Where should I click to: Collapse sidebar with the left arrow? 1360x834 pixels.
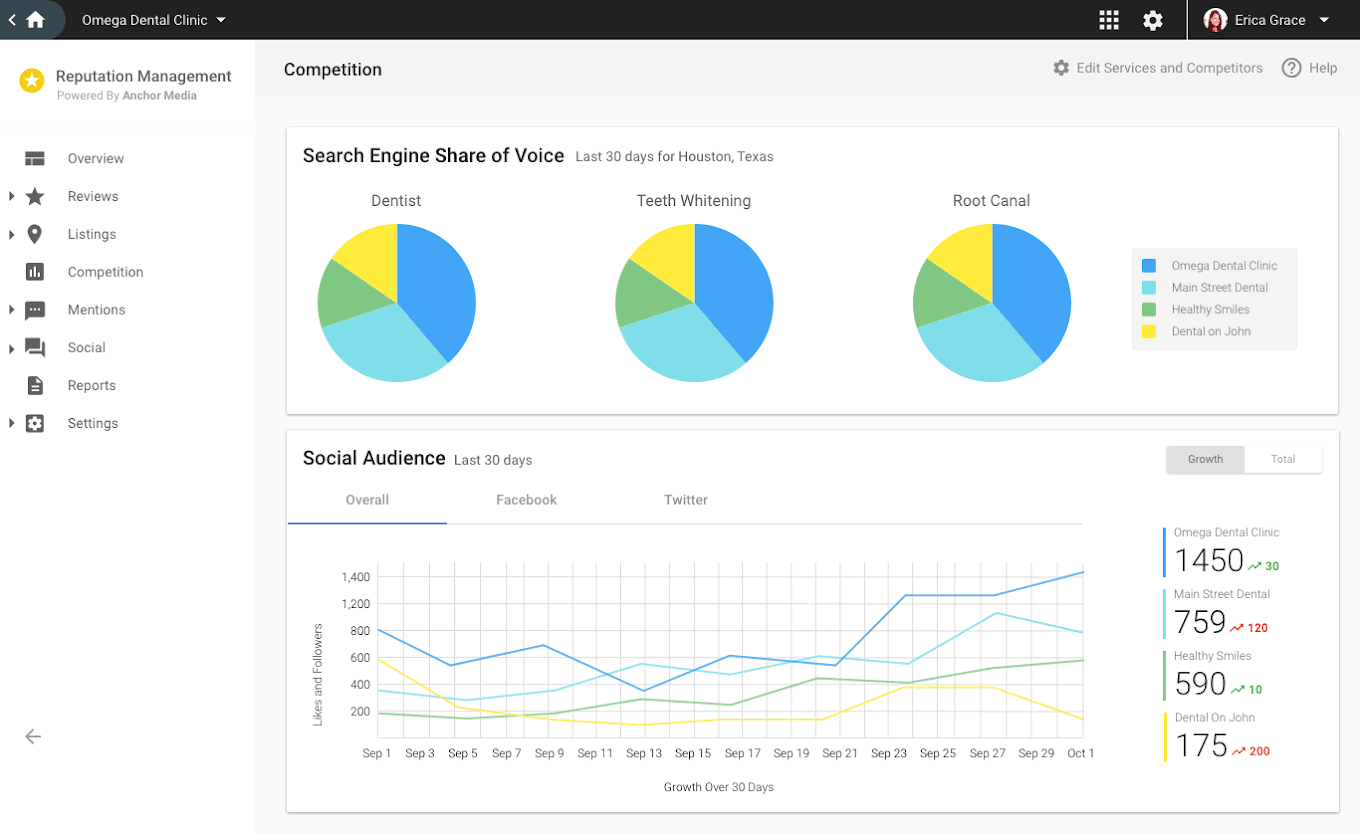[x=33, y=737]
